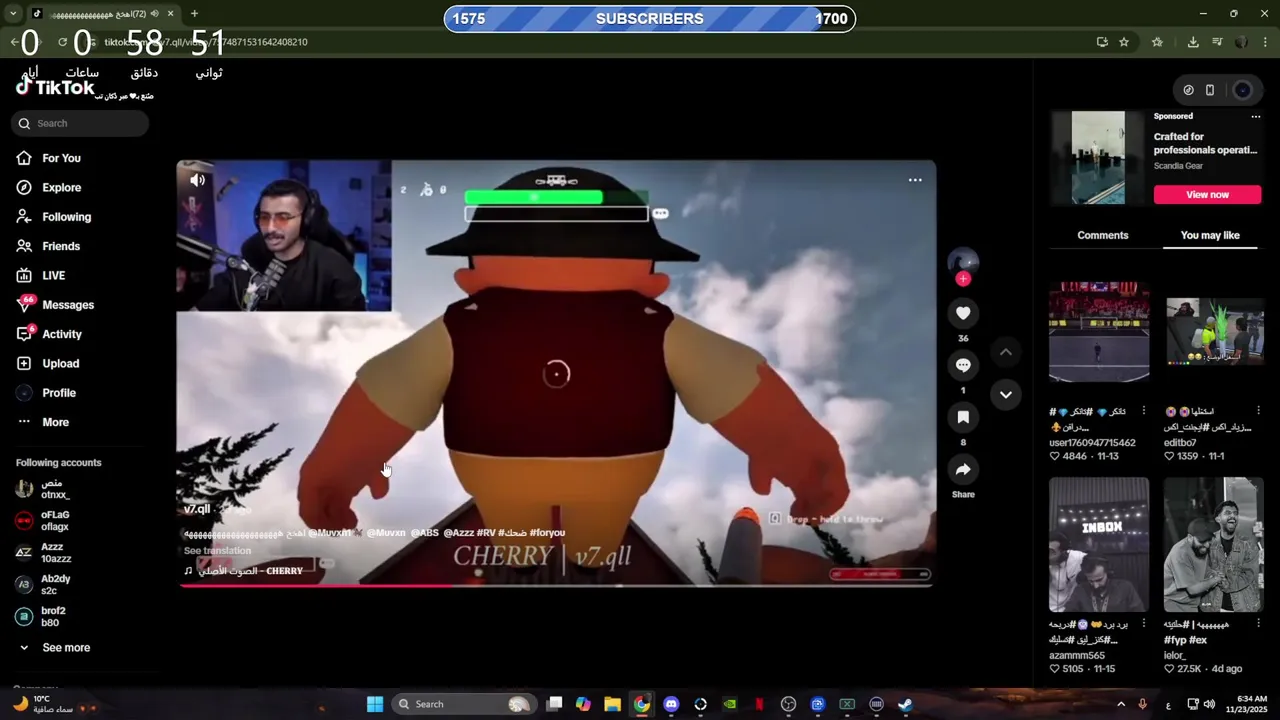Image resolution: width=1280 pixels, height=720 pixels.
Task: Close the TikTok browser tab
Action: [x=170, y=14]
